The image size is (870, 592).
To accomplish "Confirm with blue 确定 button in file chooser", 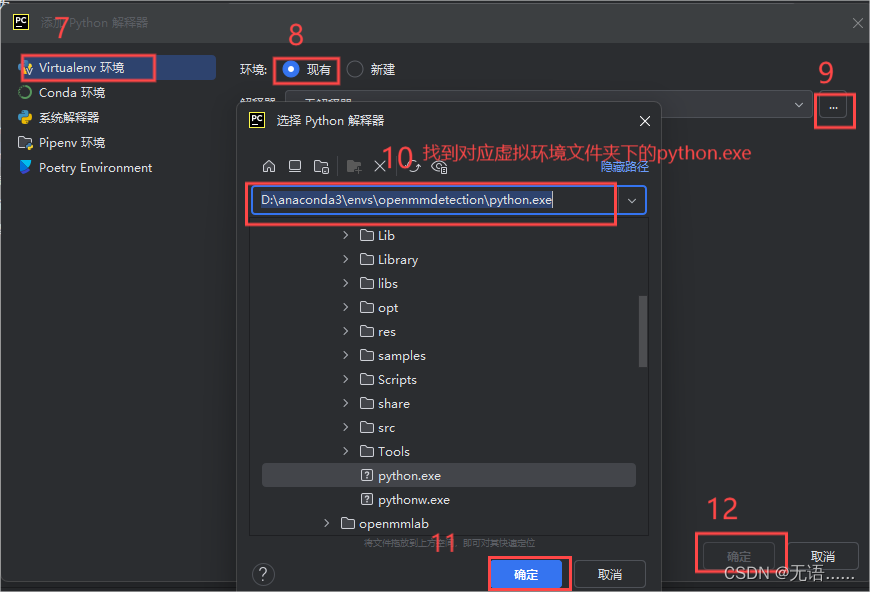I will click(527, 574).
